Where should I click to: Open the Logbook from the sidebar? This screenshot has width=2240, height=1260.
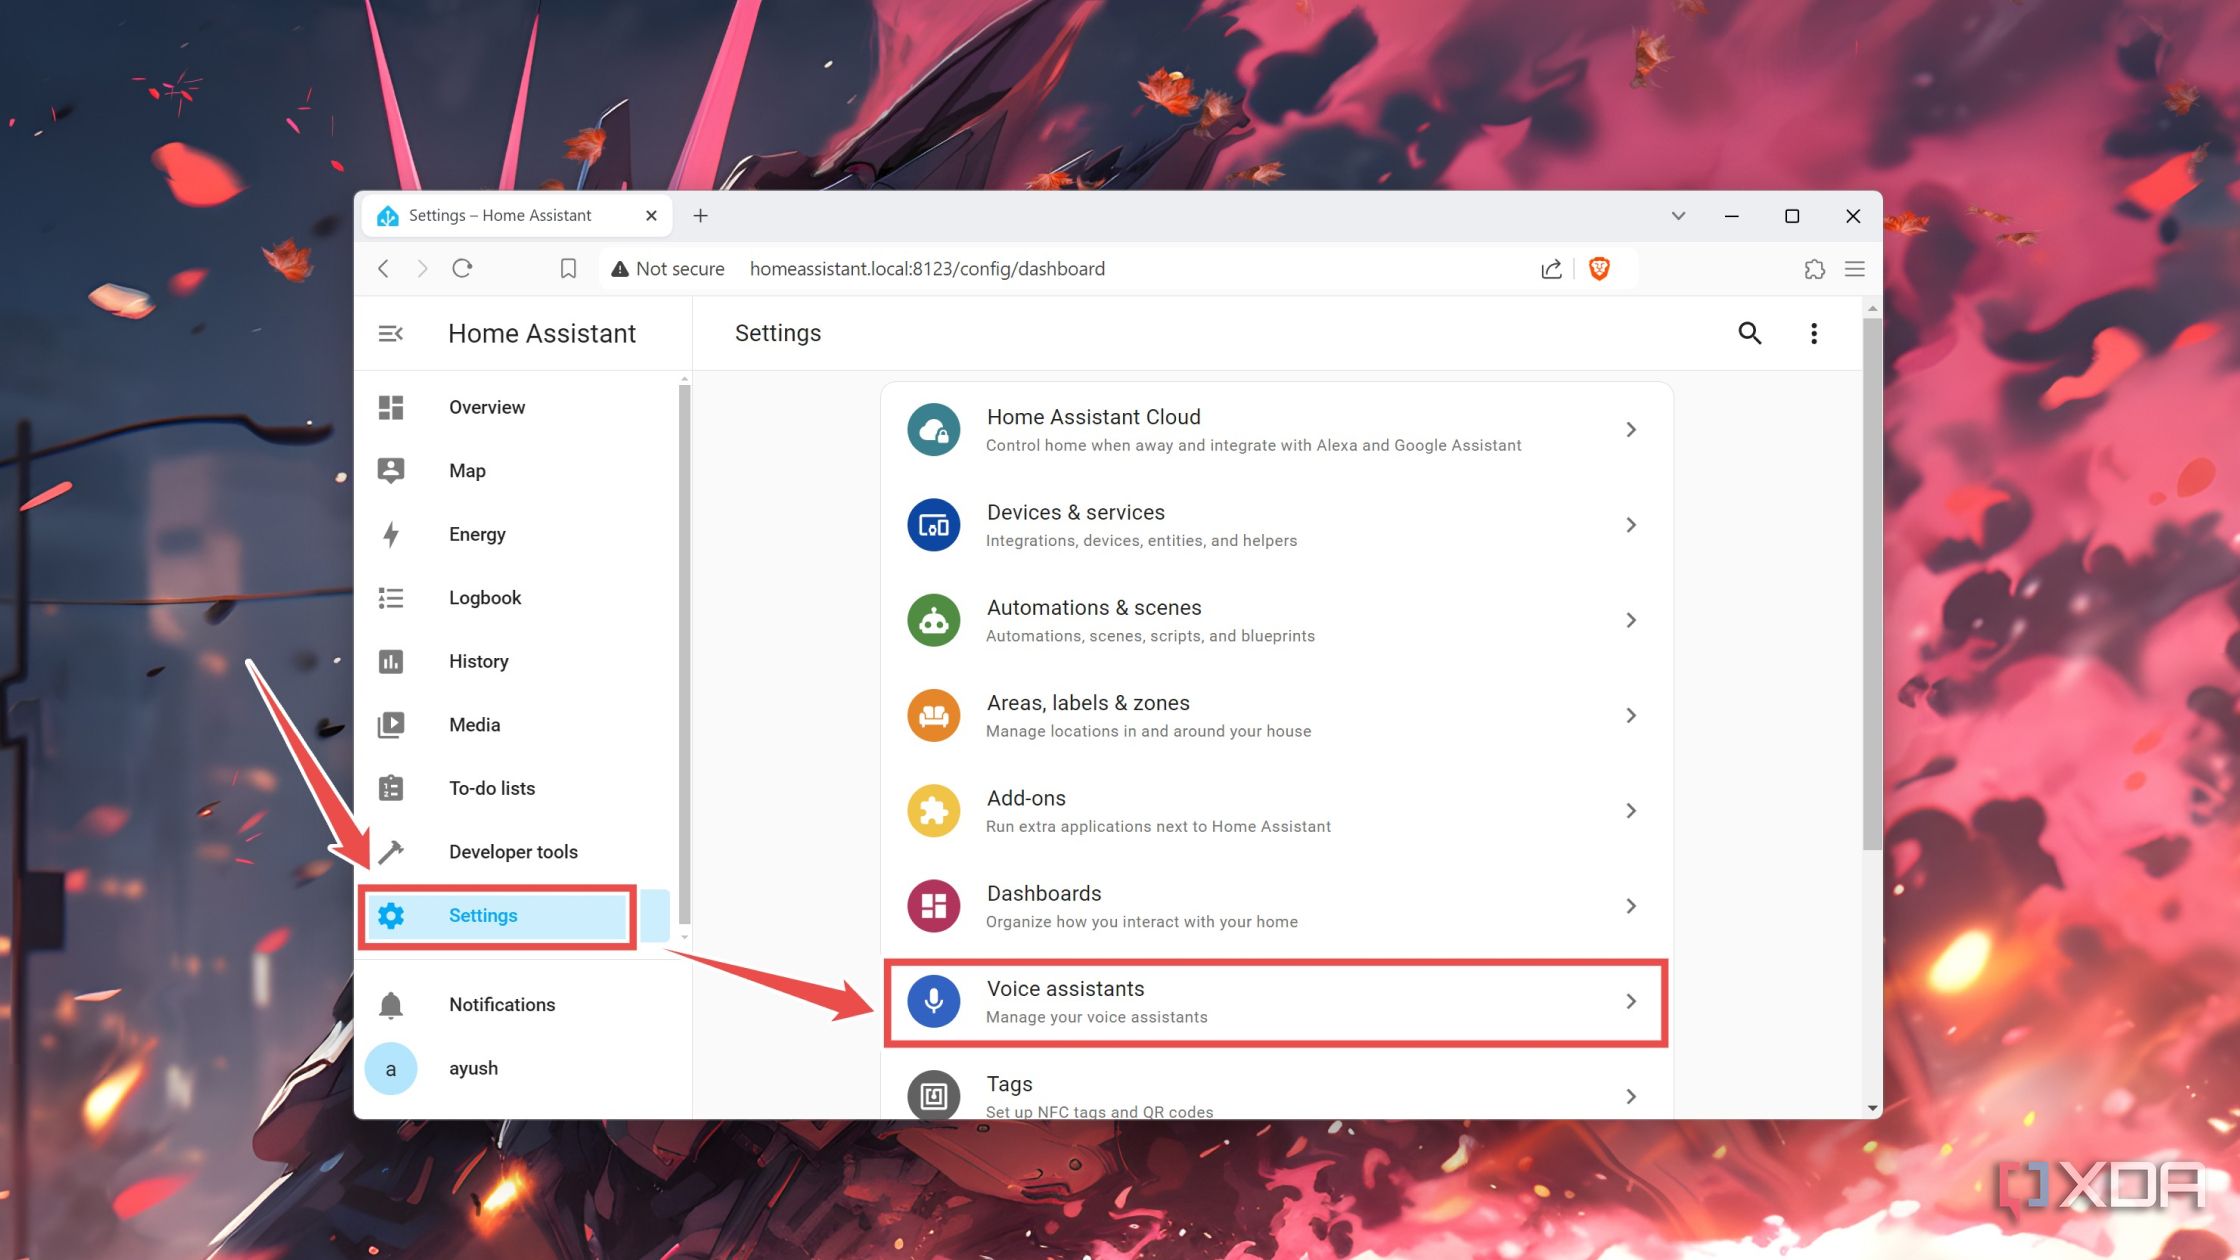point(391,597)
